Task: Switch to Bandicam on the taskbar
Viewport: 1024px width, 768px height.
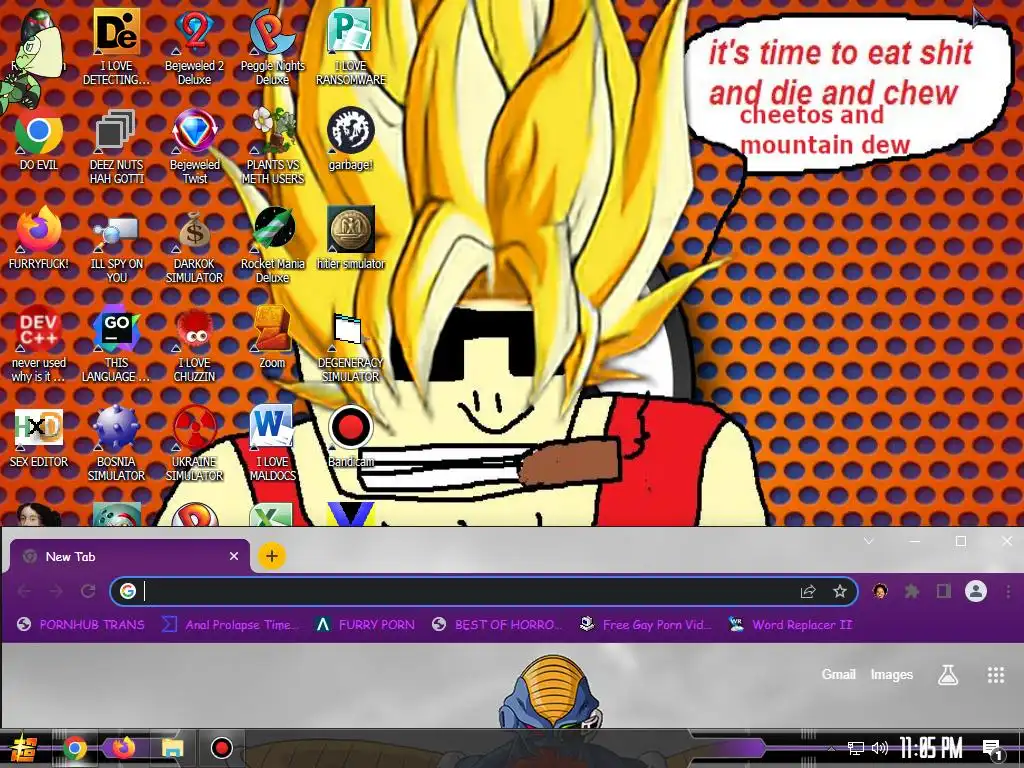Action: (x=221, y=748)
